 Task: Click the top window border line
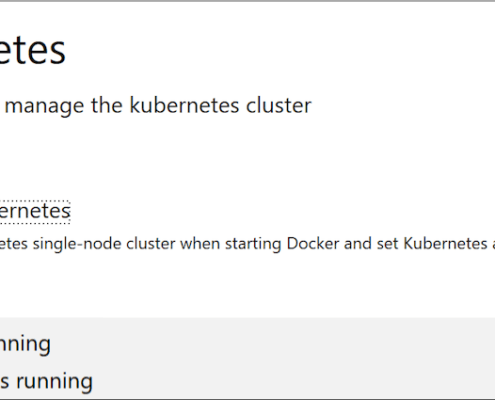tap(247, 1)
